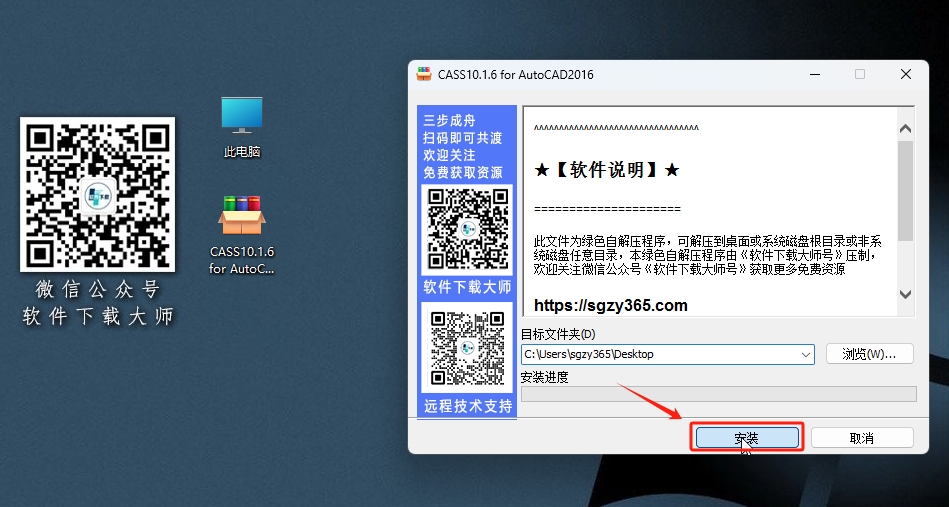Click the description box scrollbar thumb
The height and width of the screenshot is (507, 949).
905,191
